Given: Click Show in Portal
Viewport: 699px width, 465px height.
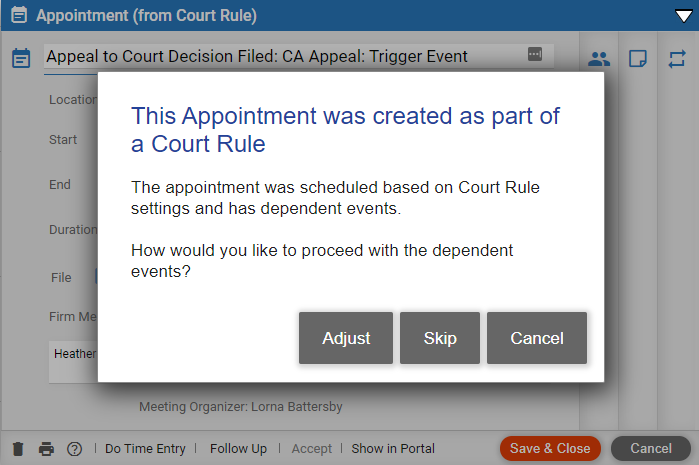Looking at the screenshot, I should pos(393,449).
